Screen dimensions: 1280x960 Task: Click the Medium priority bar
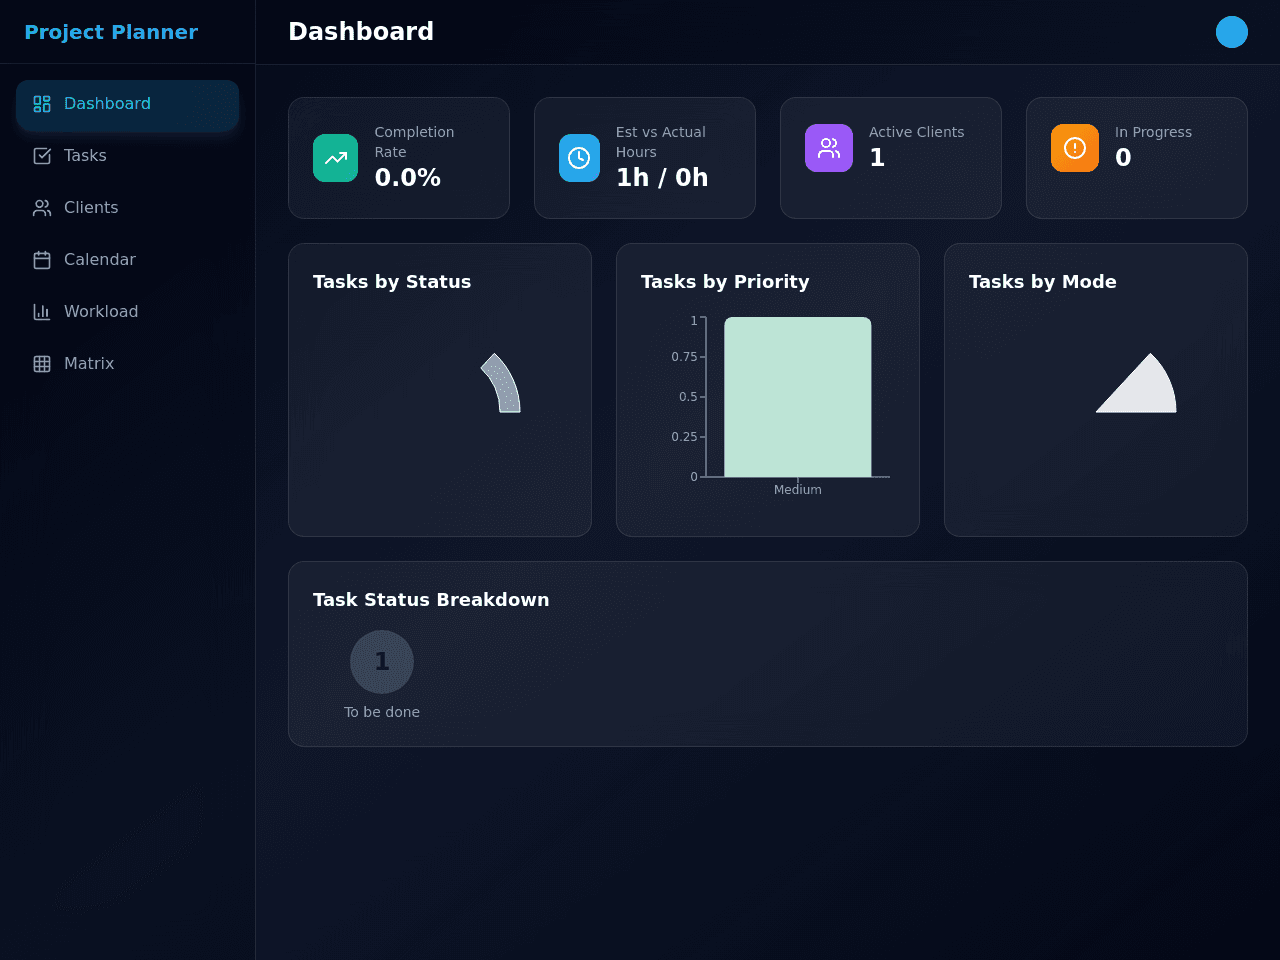click(x=798, y=397)
